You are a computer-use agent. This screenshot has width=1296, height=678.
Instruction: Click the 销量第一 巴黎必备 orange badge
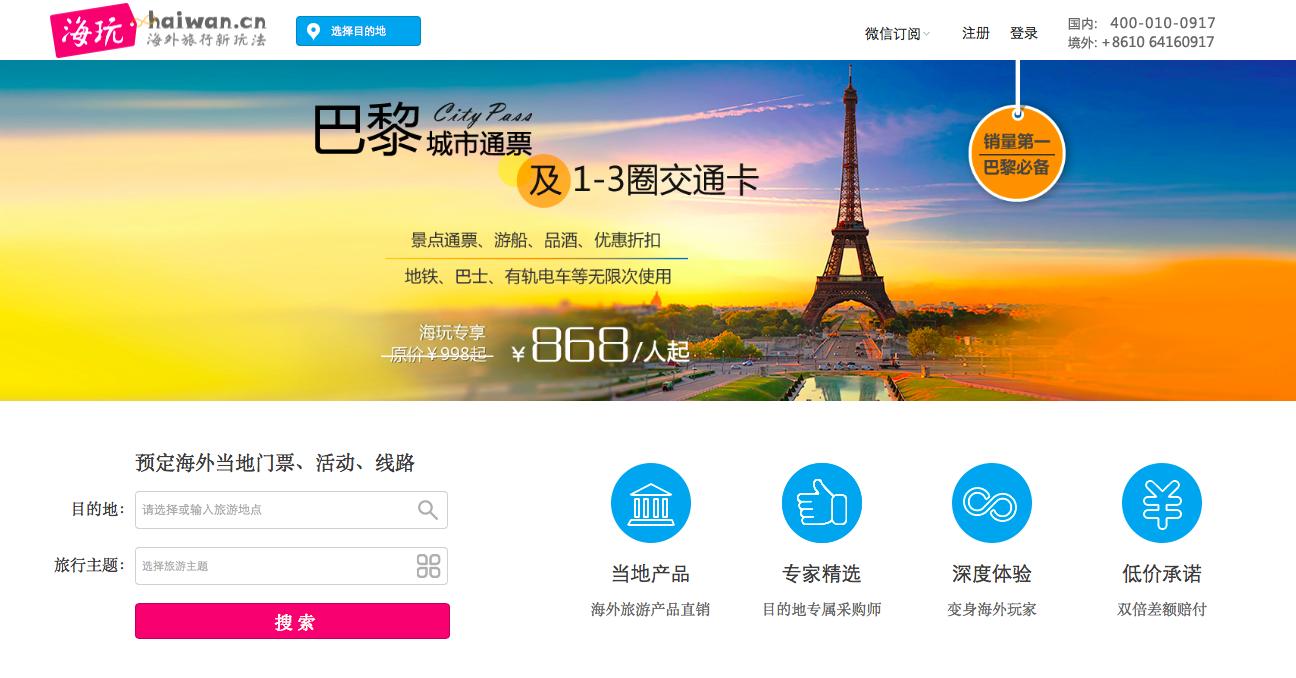1017,154
